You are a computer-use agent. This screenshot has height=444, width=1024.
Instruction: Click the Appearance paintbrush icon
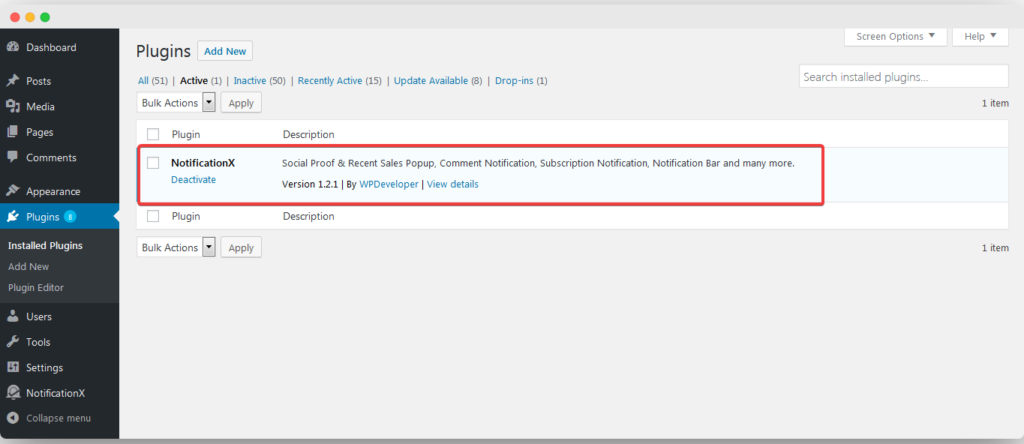tap(13, 191)
